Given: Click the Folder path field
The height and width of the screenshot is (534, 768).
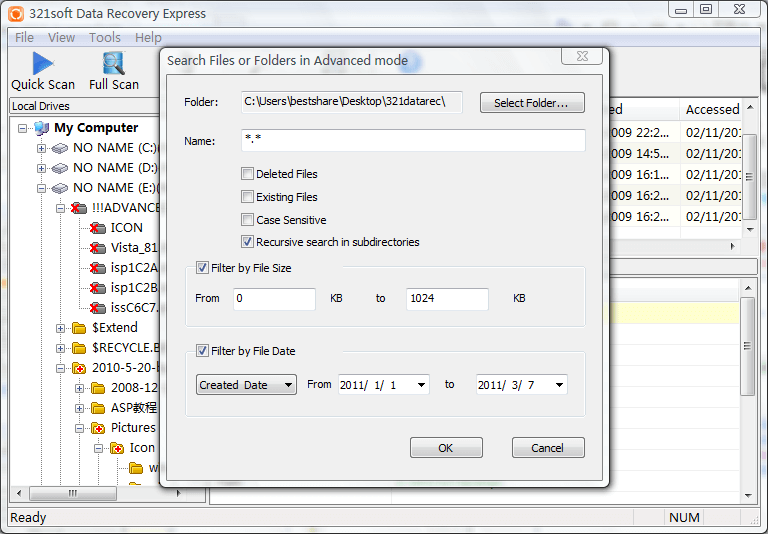Looking at the screenshot, I should click(352, 102).
